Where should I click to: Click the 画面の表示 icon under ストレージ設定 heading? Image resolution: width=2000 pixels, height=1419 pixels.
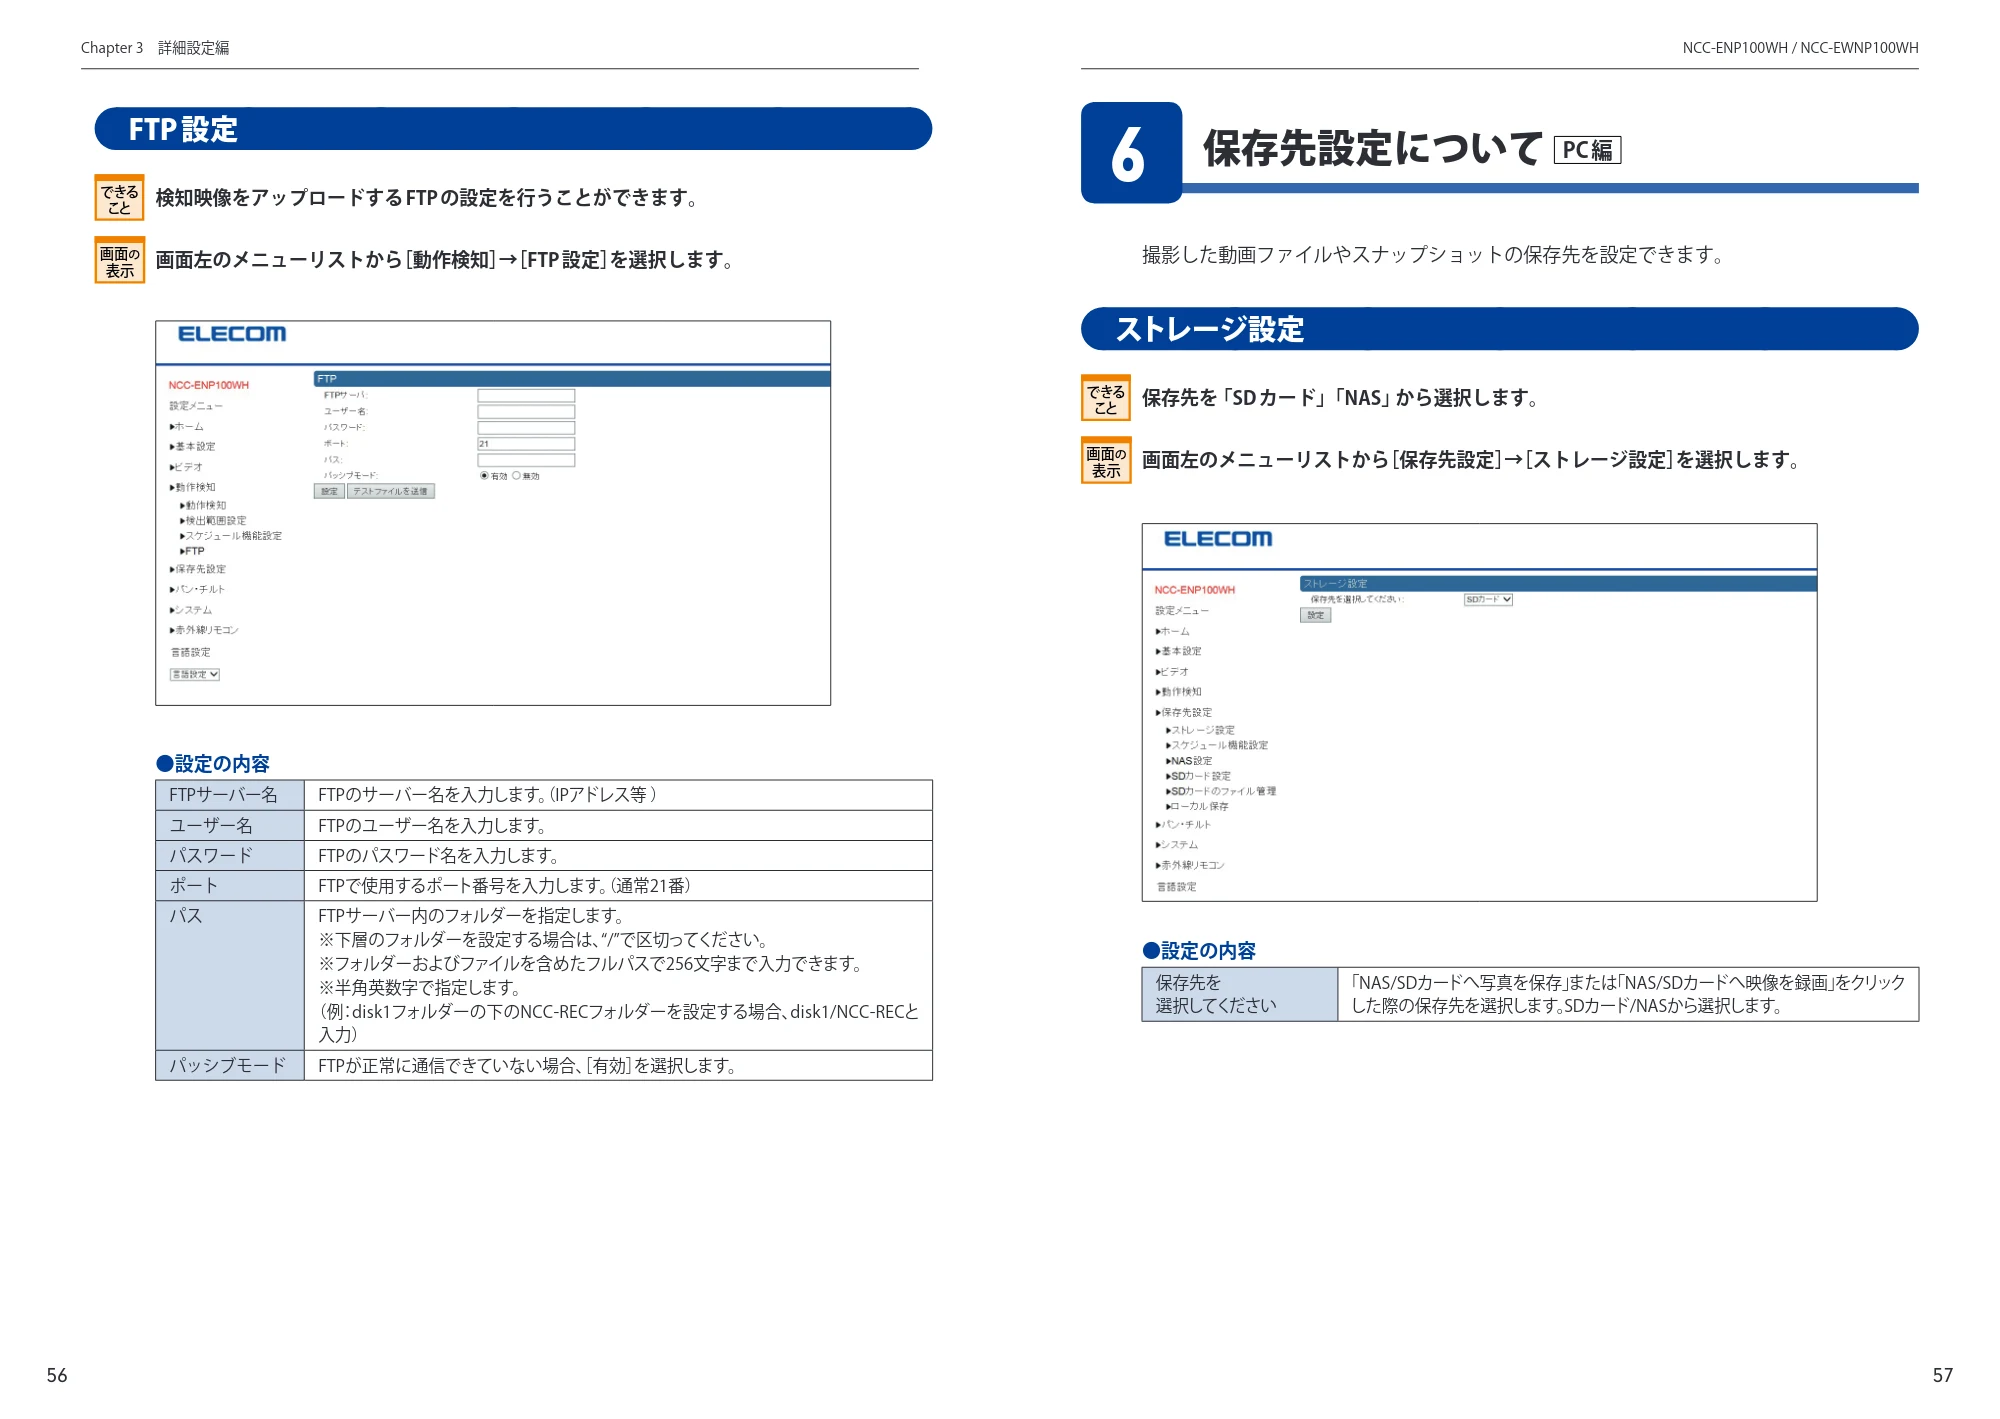point(1106,460)
